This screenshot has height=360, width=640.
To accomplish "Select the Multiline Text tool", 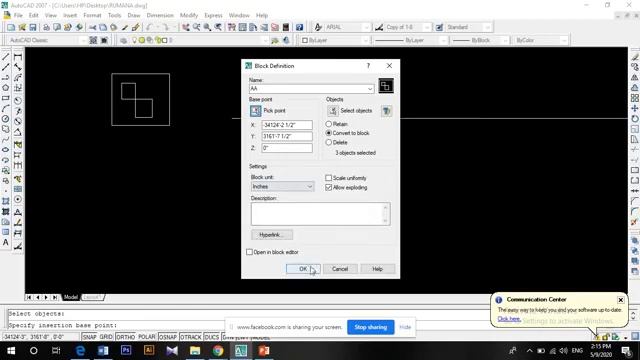I will tap(6, 242).
